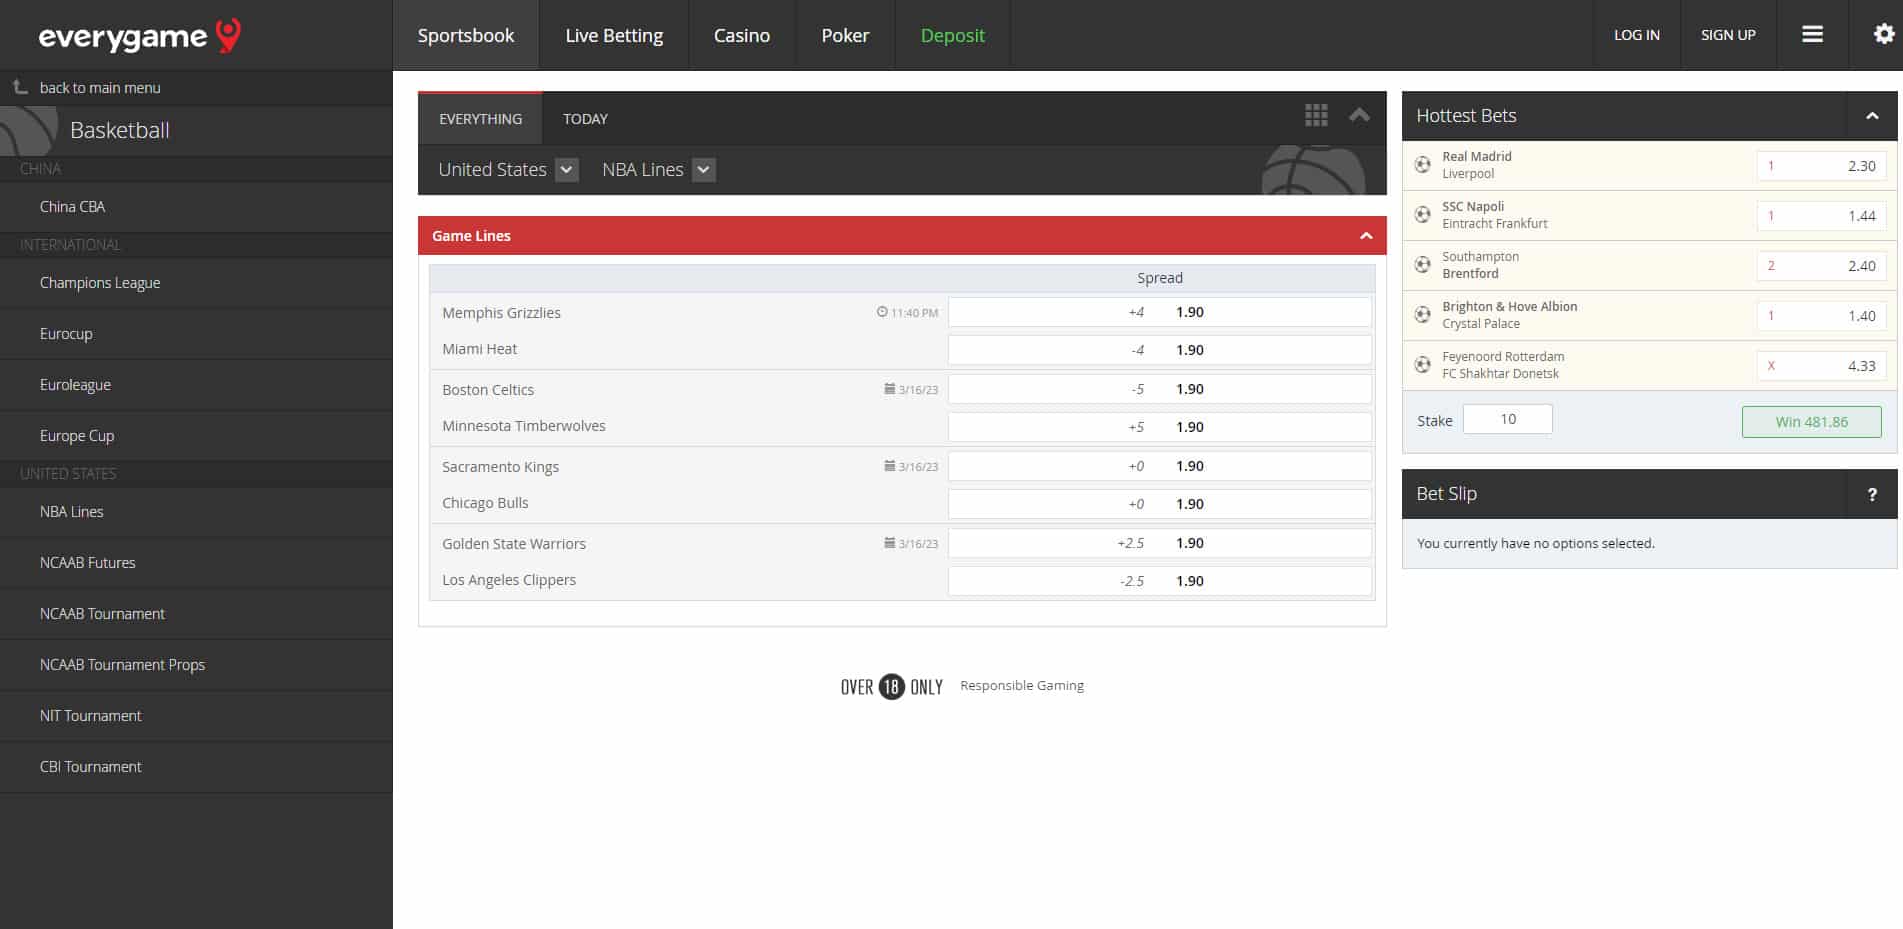Click the grid view icon
The height and width of the screenshot is (929, 1903).
(x=1316, y=116)
